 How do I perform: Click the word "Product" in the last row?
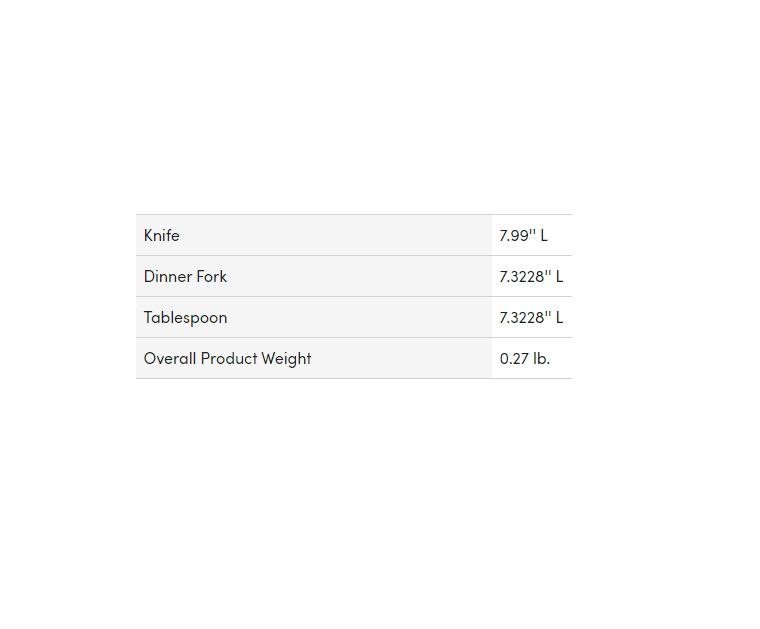[229, 359]
